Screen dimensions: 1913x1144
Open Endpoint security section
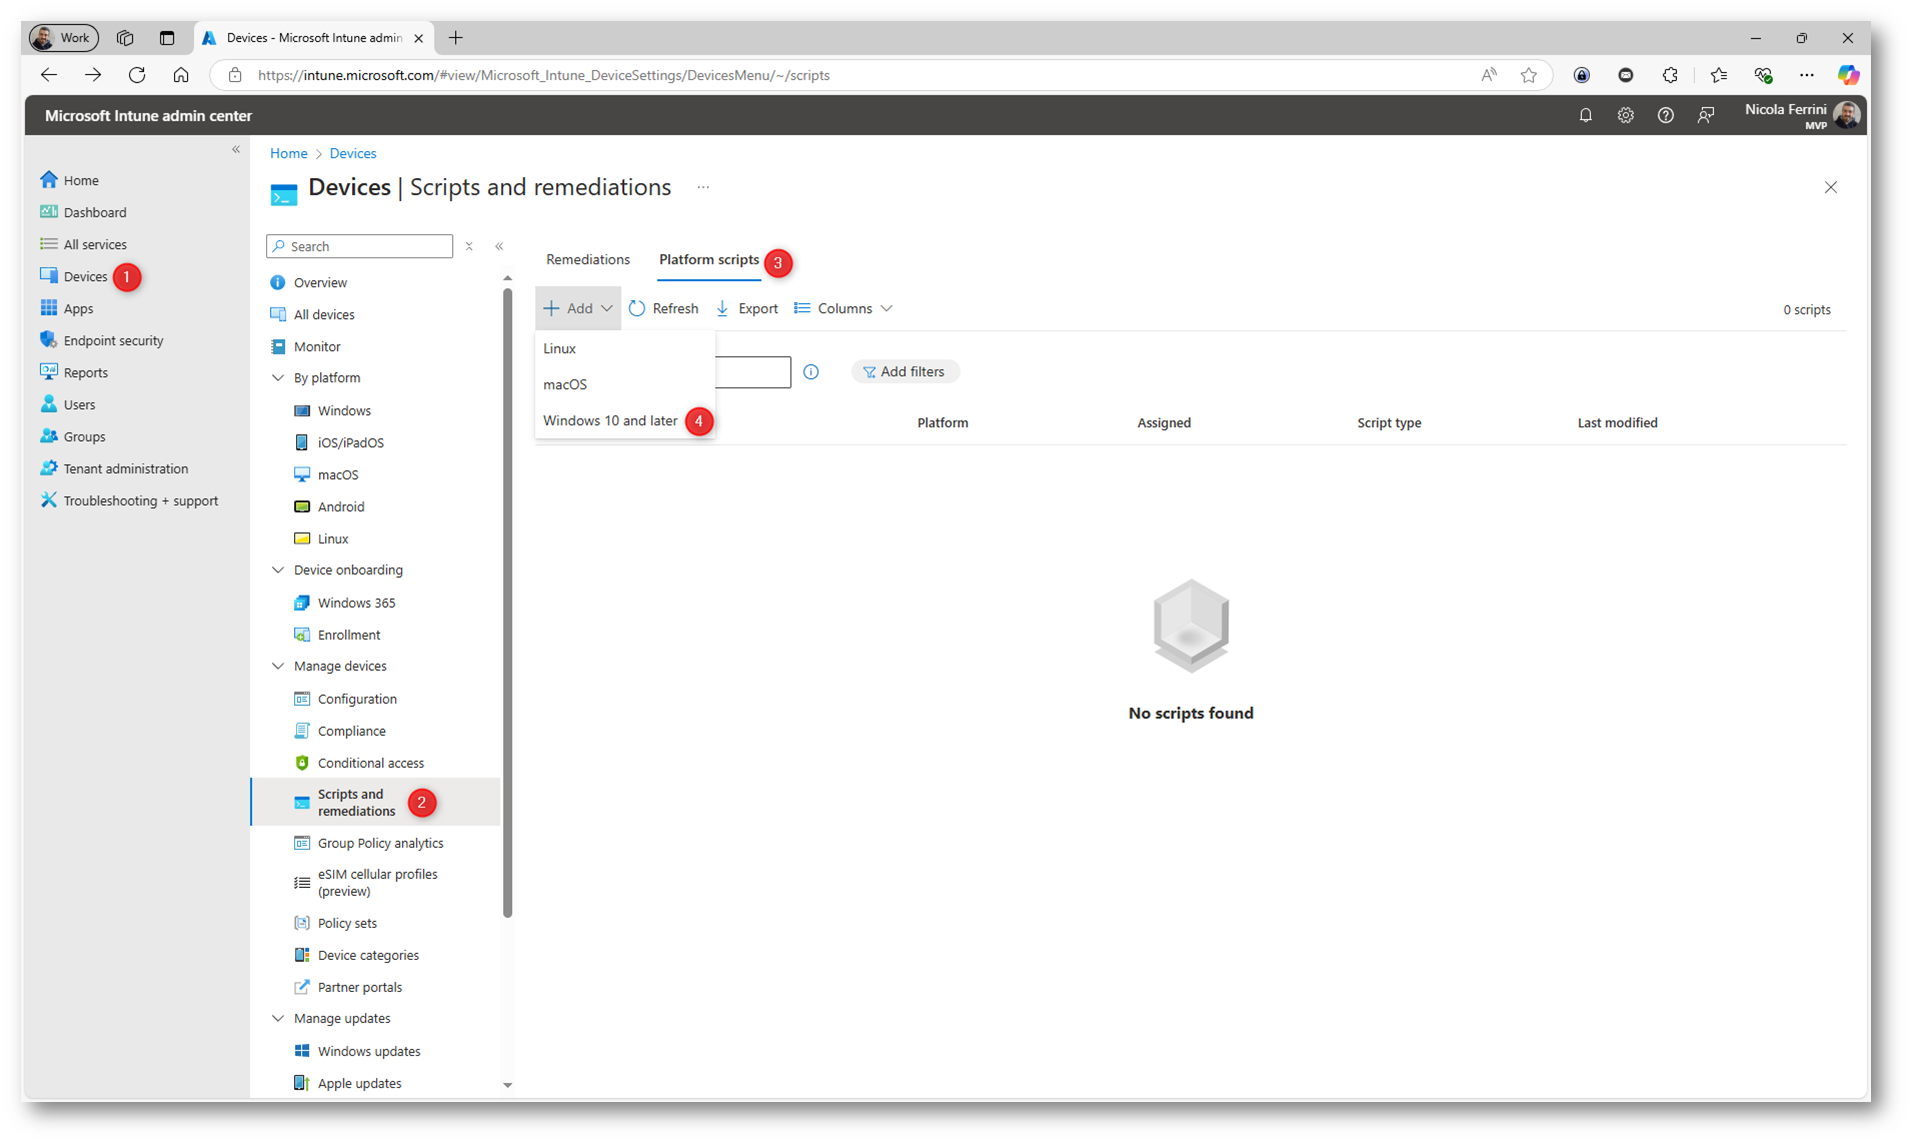pos(102,341)
